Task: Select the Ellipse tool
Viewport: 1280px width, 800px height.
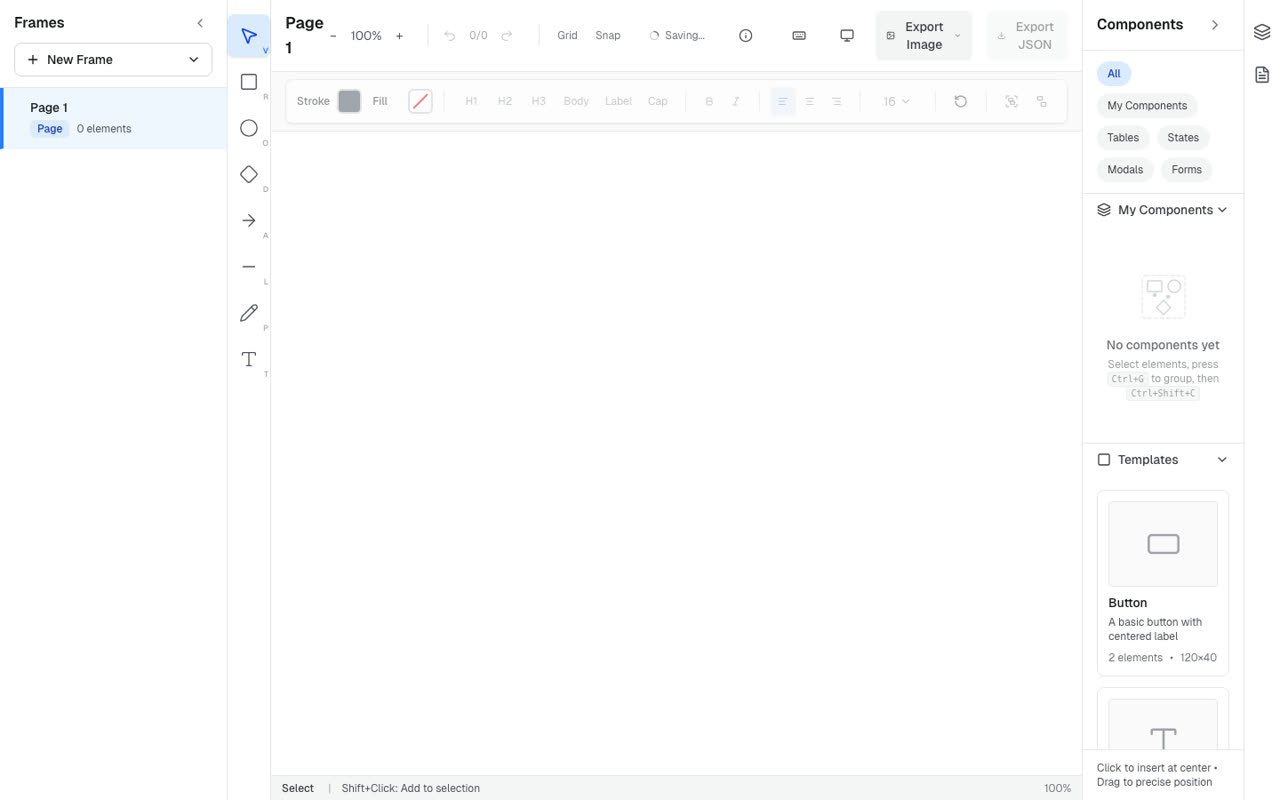Action: point(249,128)
